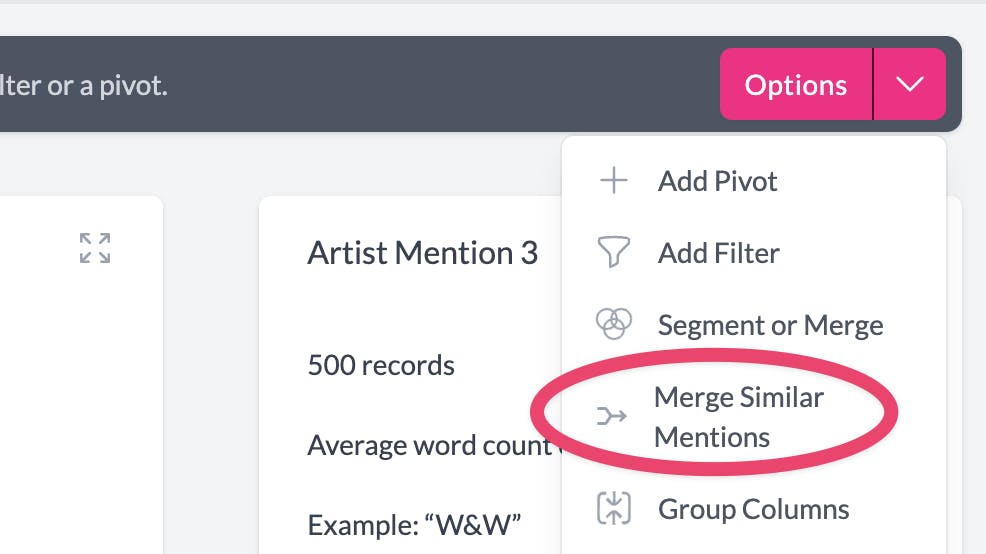
Task: Choose Add Filter from the menu
Action: (718, 253)
